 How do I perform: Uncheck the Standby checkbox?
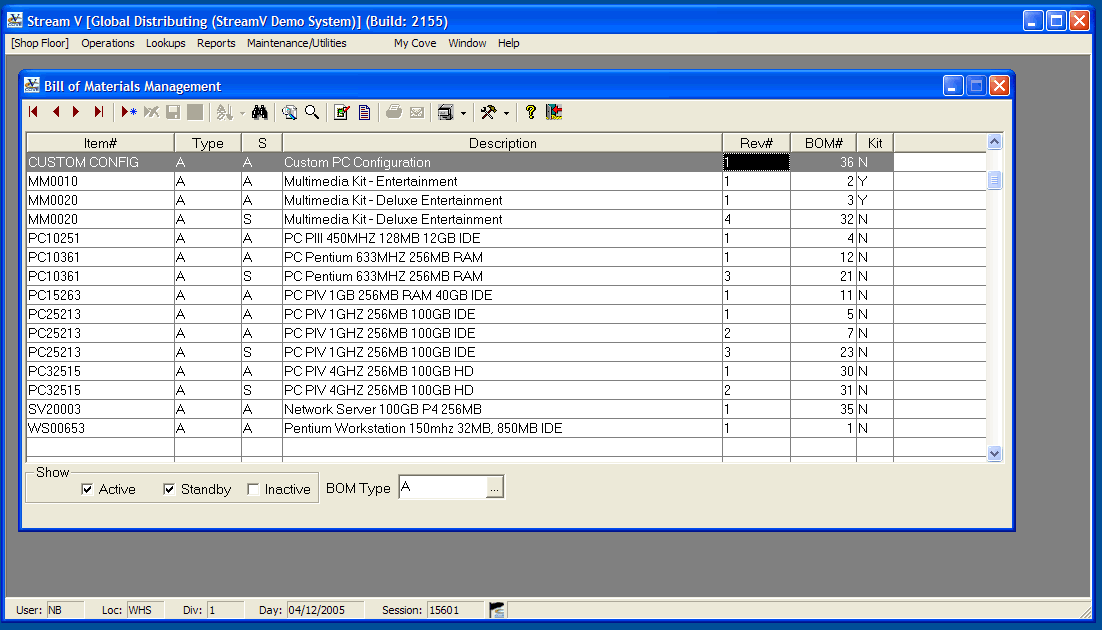coord(169,489)
